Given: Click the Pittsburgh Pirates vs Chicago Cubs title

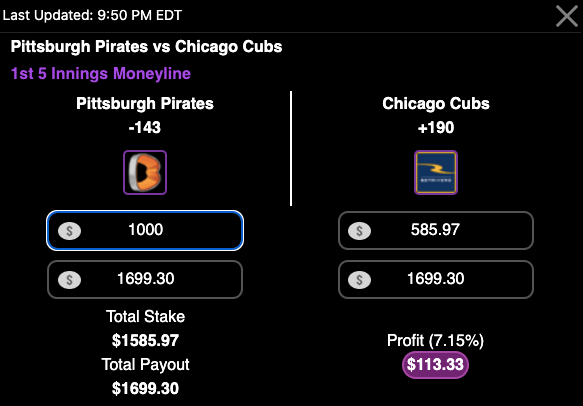Looking at the screenshot, I should point(146,47).
